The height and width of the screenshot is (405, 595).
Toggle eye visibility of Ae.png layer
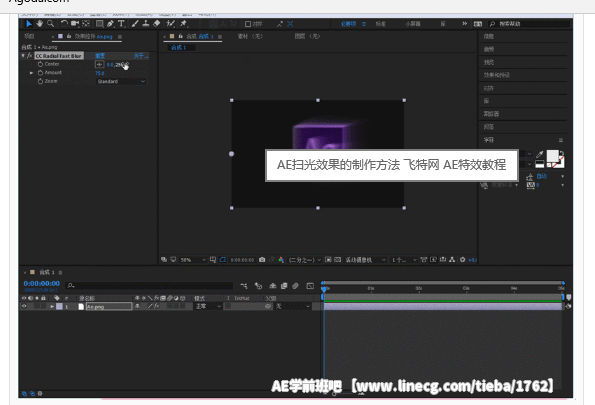[x=24, y=306]
